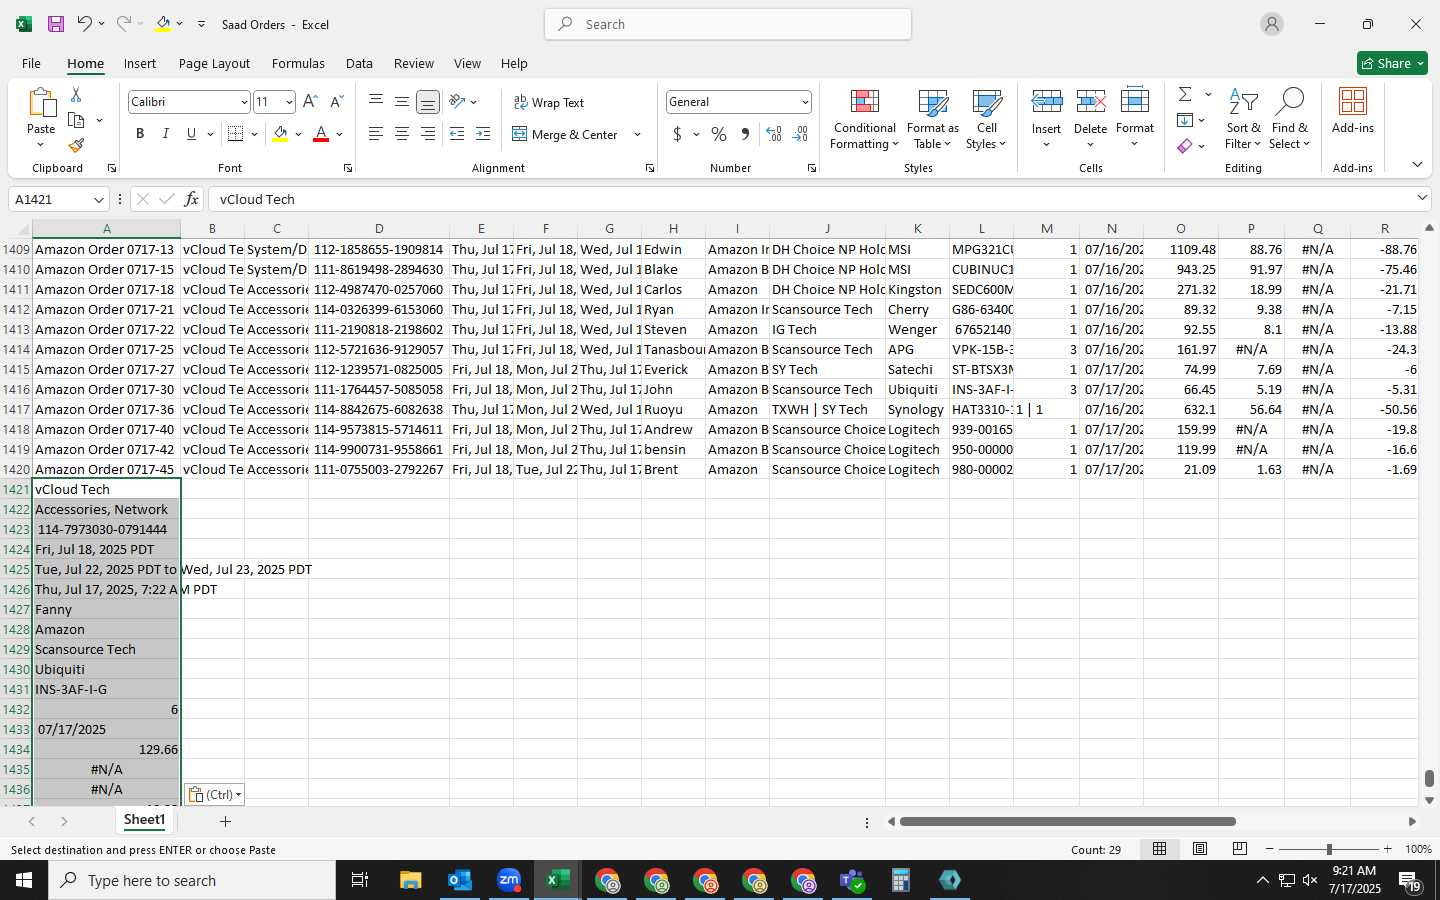Switch to the Page Layout tab
The height and width of the screenshot is (900, 1440).
(214, 63)
